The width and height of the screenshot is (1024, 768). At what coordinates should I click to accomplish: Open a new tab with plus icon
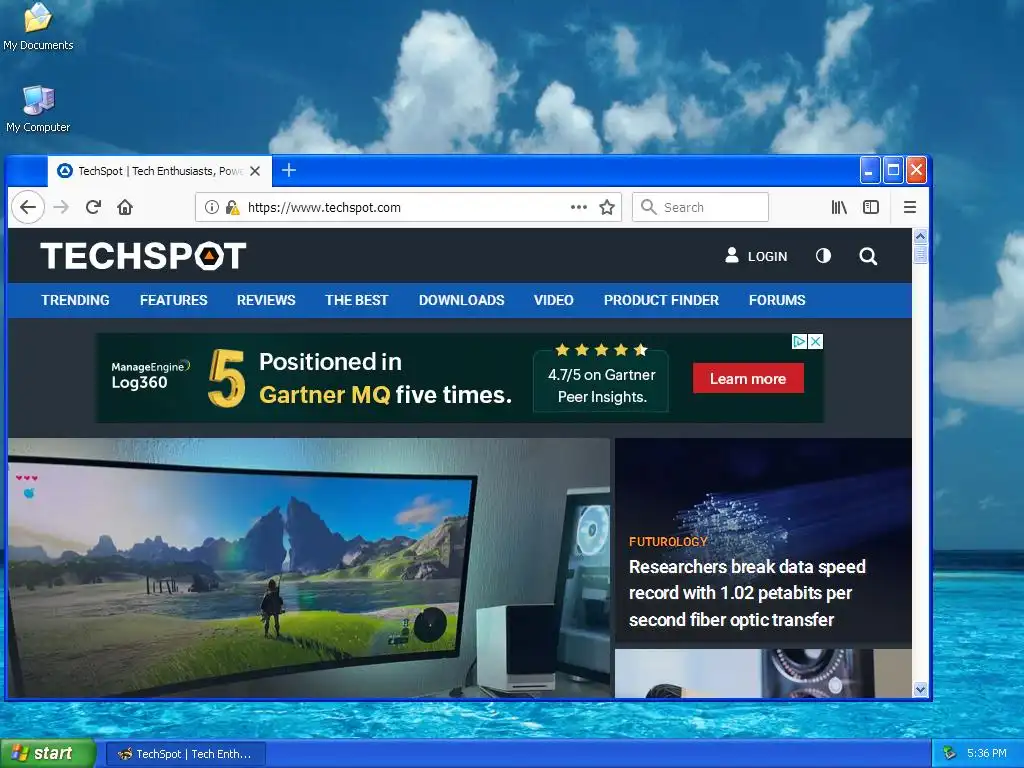click(x=289, y=170)
